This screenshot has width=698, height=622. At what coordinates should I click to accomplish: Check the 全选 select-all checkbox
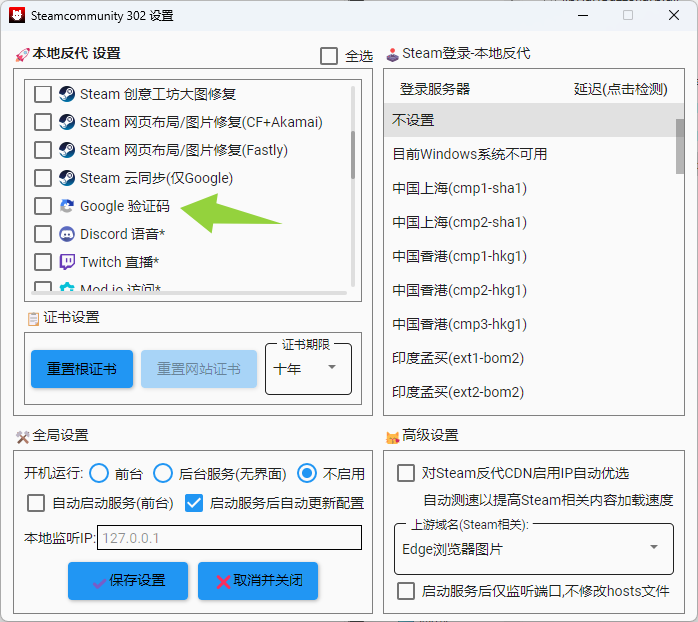(x=329, y=56)
